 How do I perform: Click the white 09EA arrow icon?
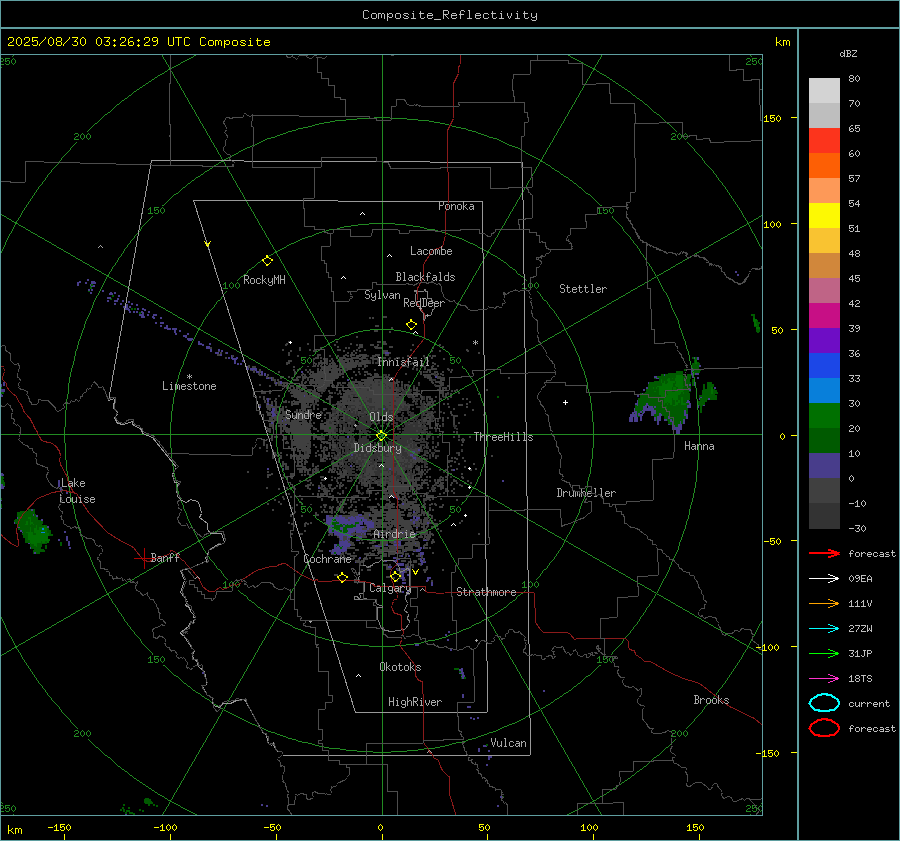[824, 579]
